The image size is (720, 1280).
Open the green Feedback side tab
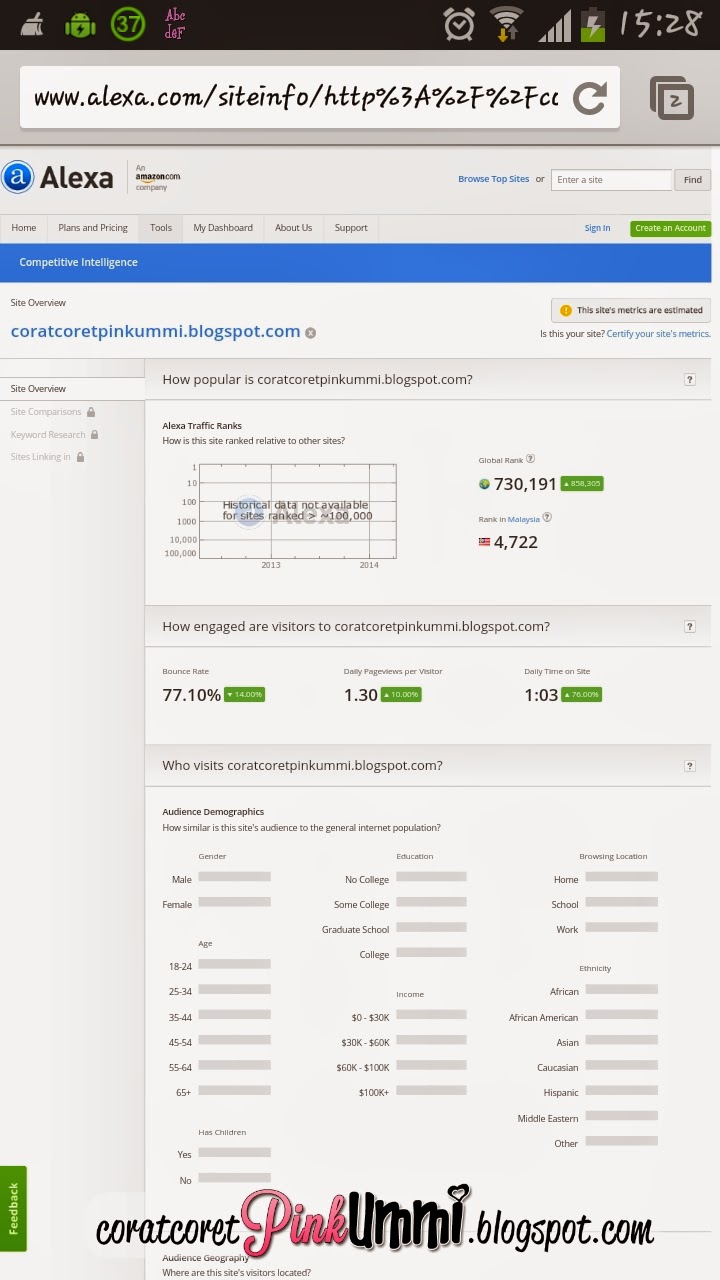pos(13,1208)
